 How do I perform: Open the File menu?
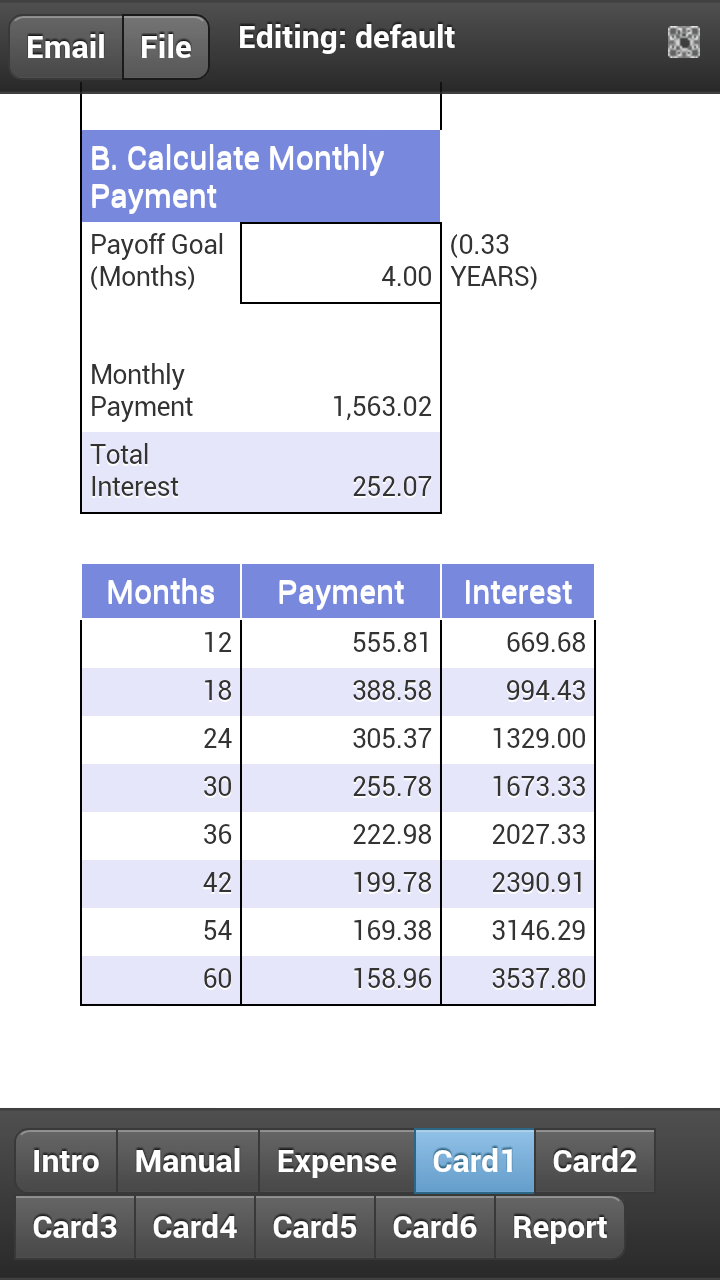[166, 47]
